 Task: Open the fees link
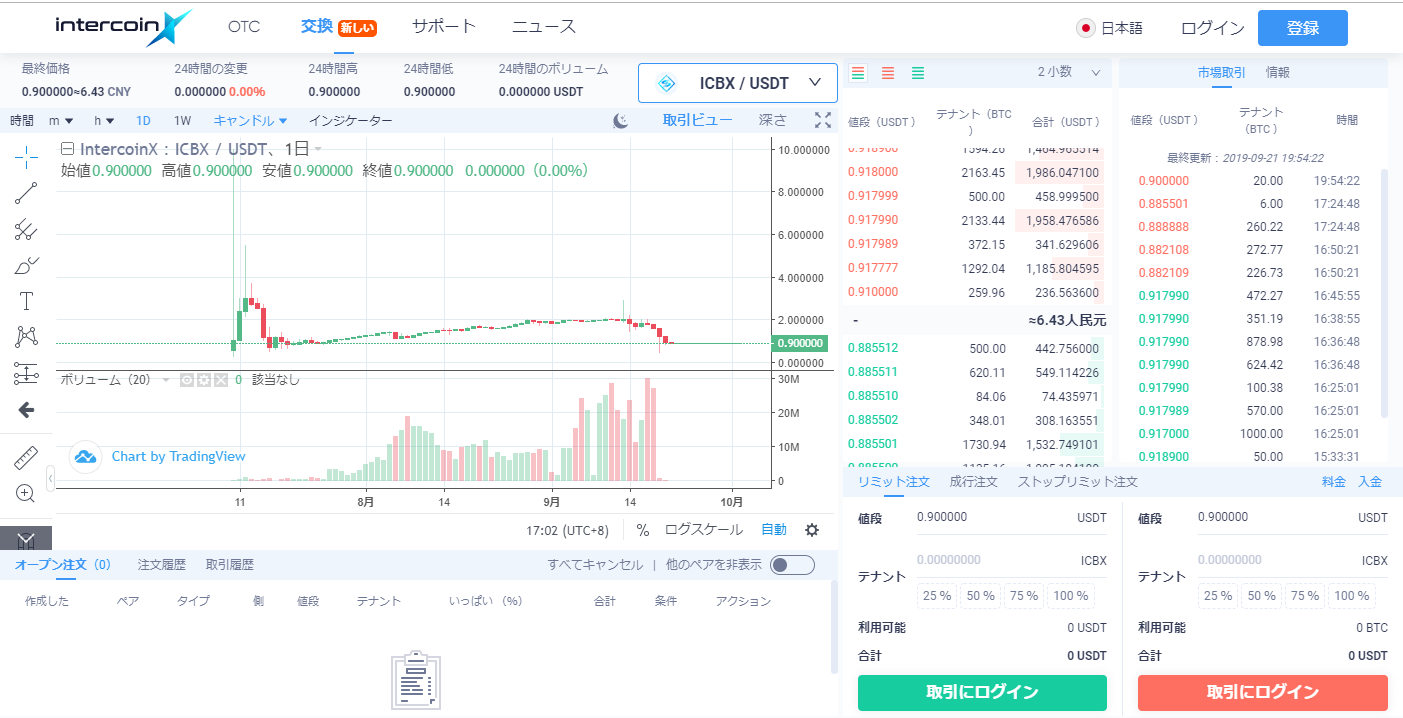point(1333,482)
